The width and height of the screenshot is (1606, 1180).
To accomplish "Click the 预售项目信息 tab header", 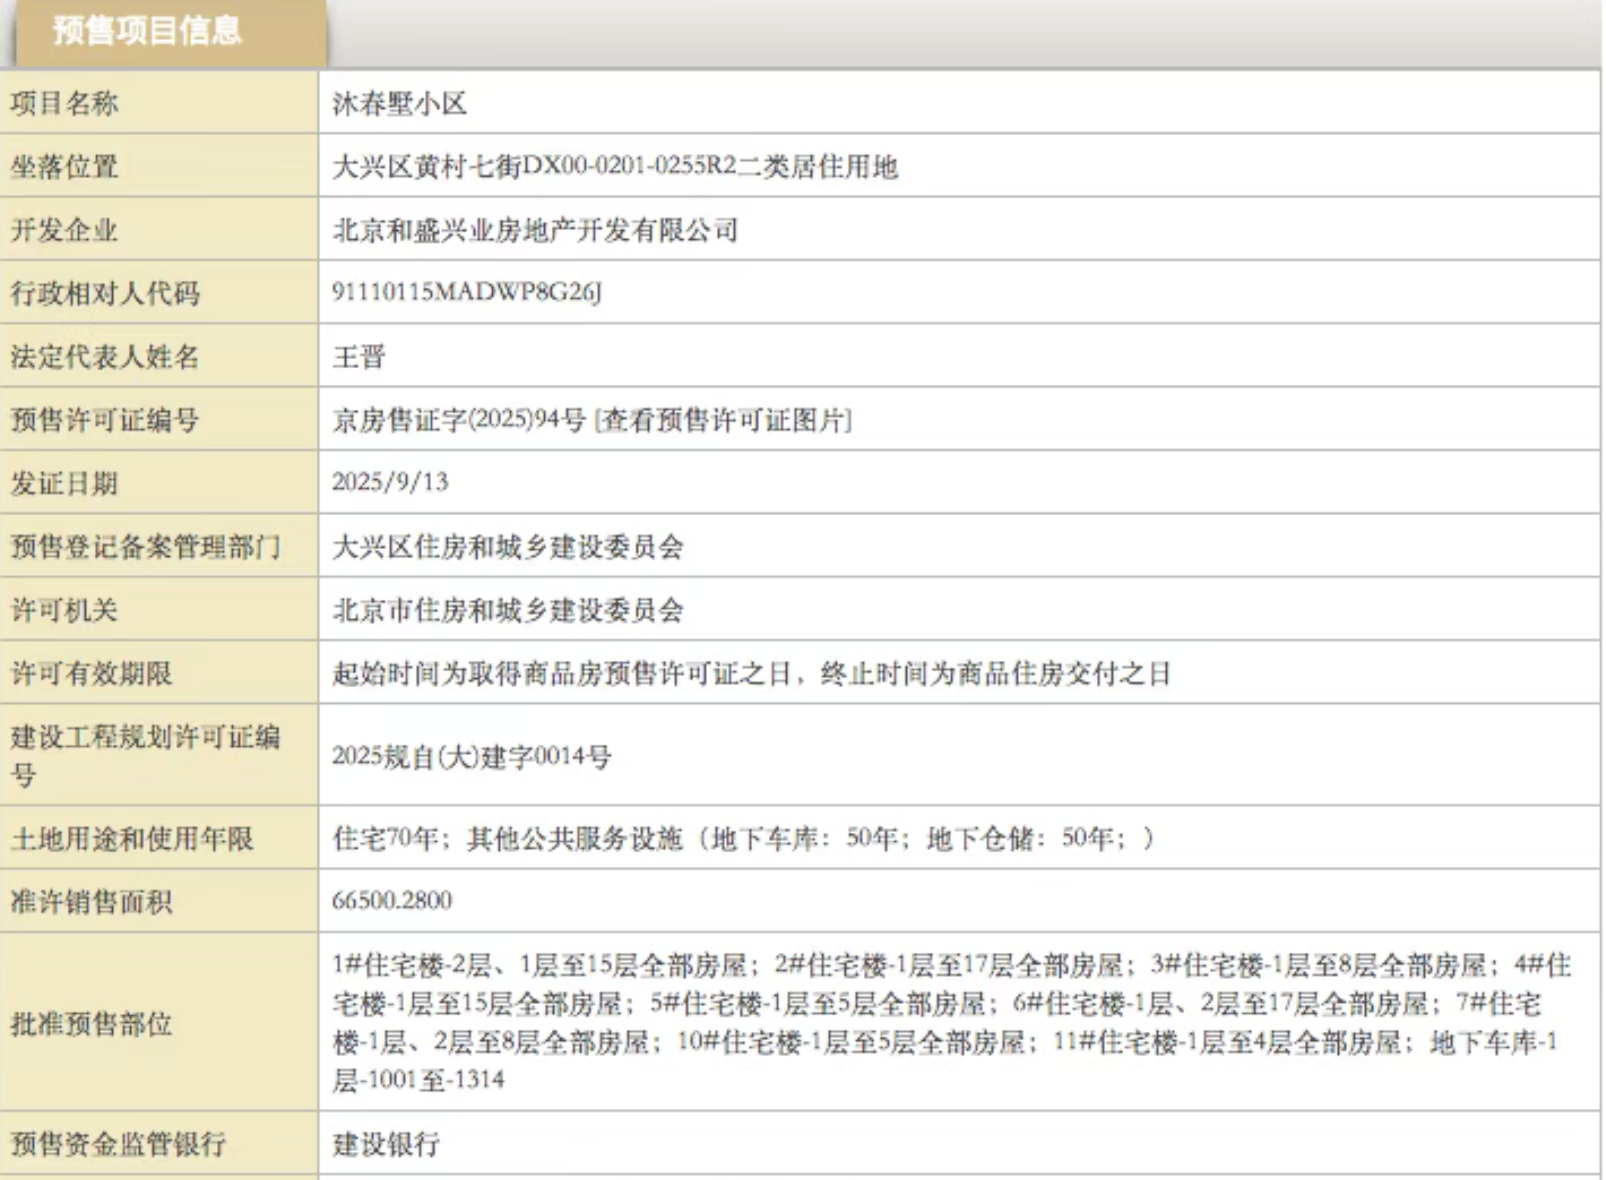I will 147,31.
